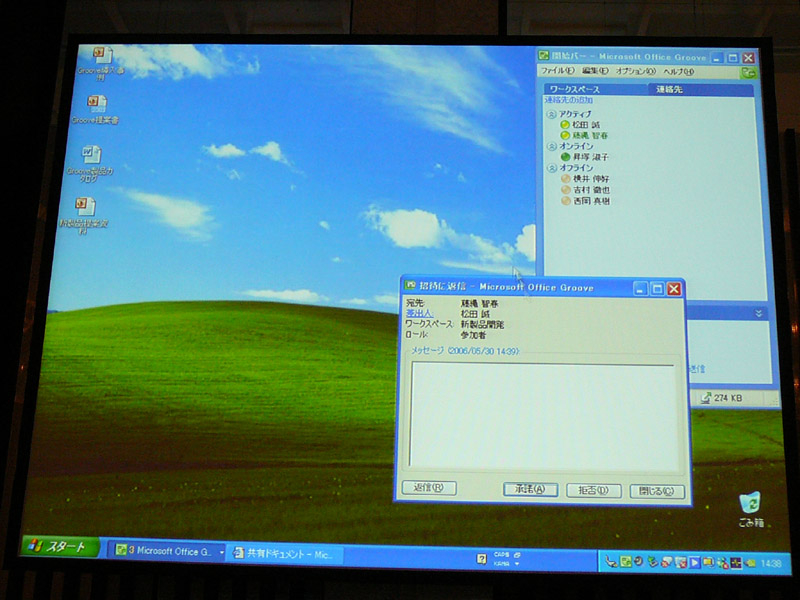Click the 3 Microsoft Office G. taskbar group
Viewport: 800px width, 600px height.
pyautogui.click(x=164, y=551)
